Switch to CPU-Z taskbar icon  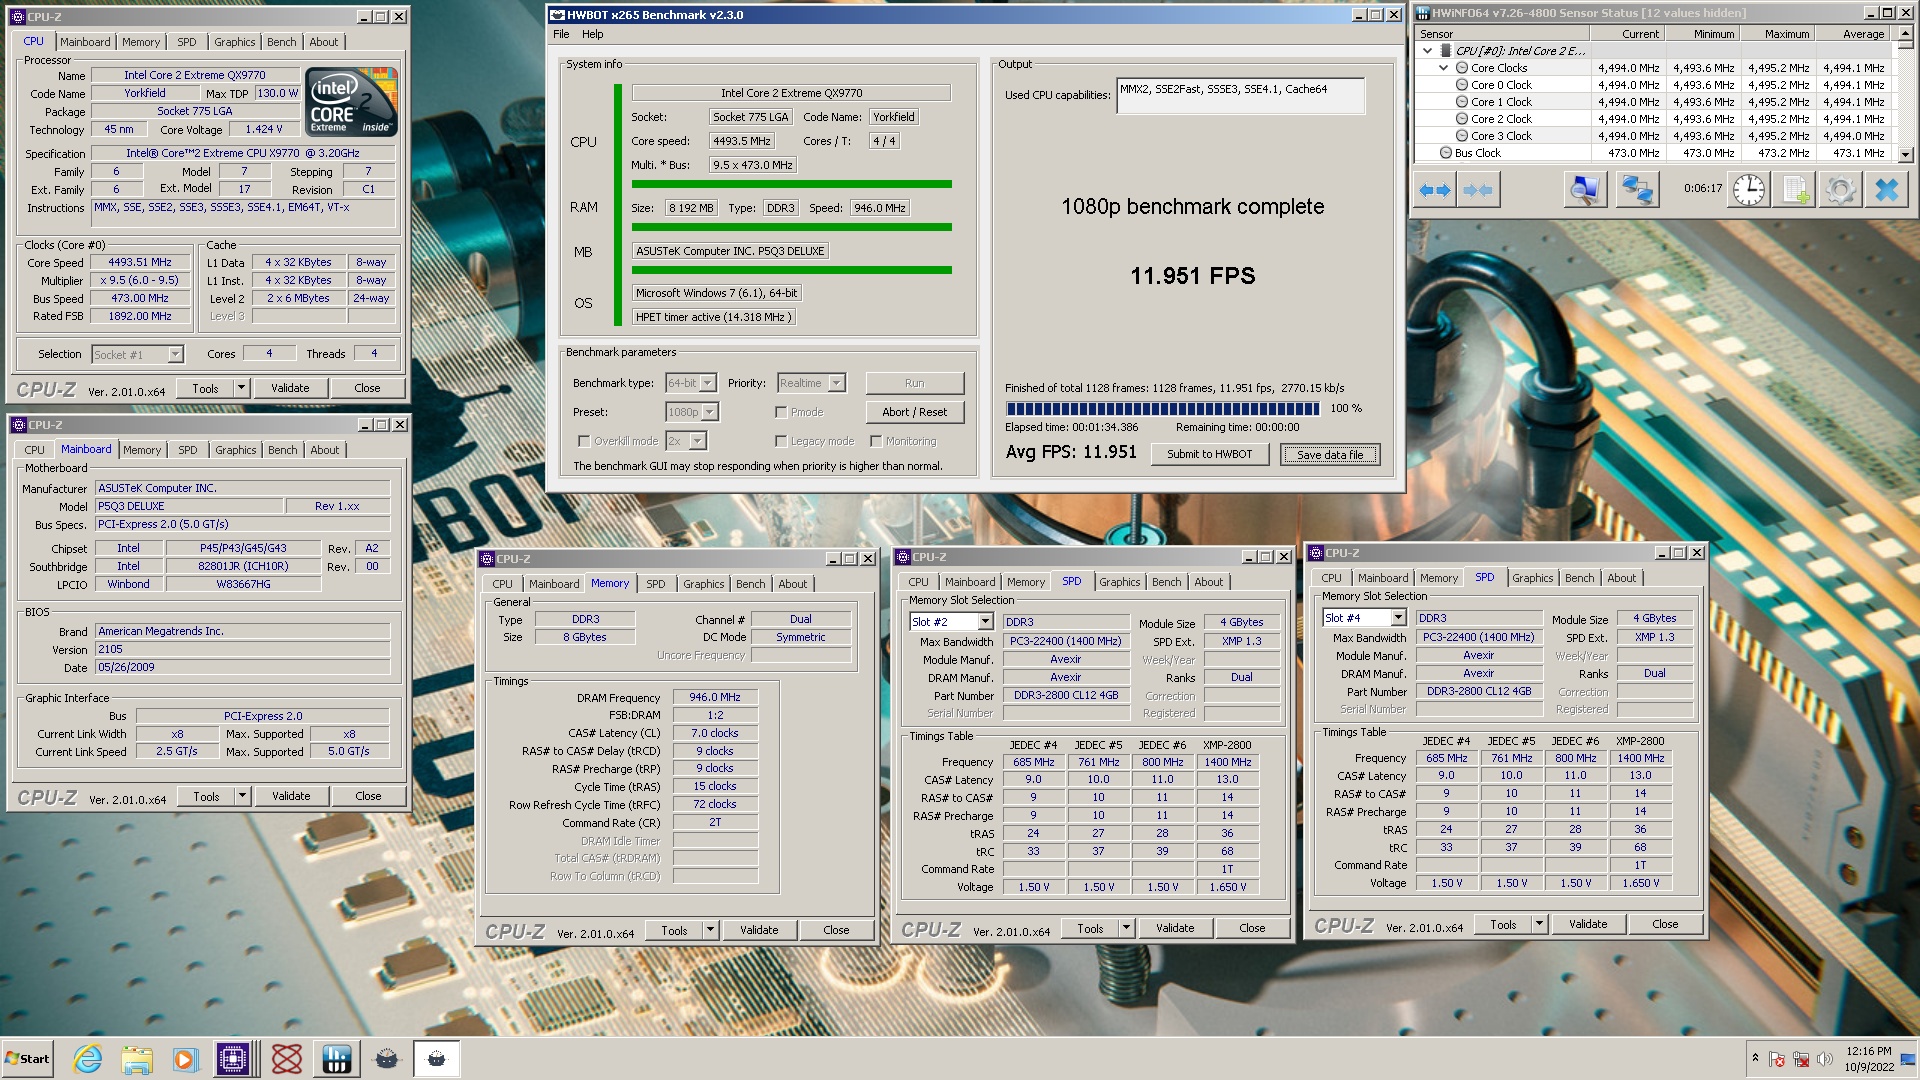click(233, 1059)
